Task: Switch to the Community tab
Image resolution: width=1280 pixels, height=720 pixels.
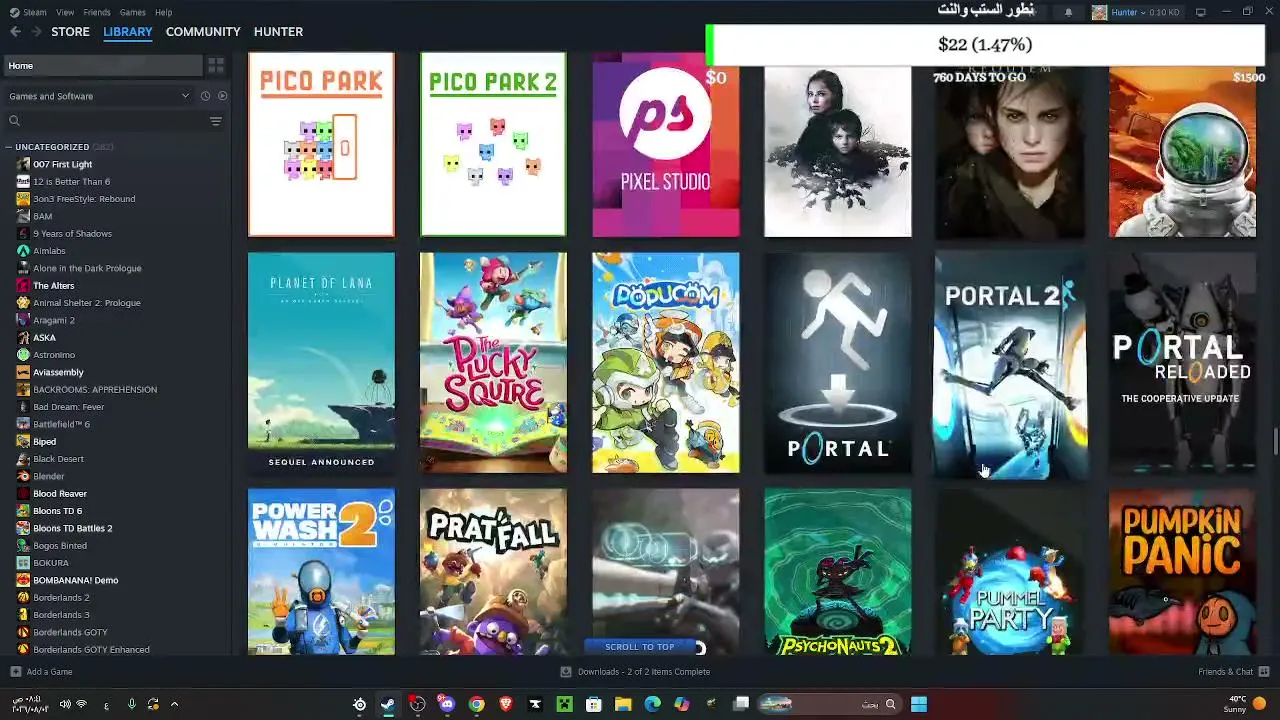Action: pos(203,32)
